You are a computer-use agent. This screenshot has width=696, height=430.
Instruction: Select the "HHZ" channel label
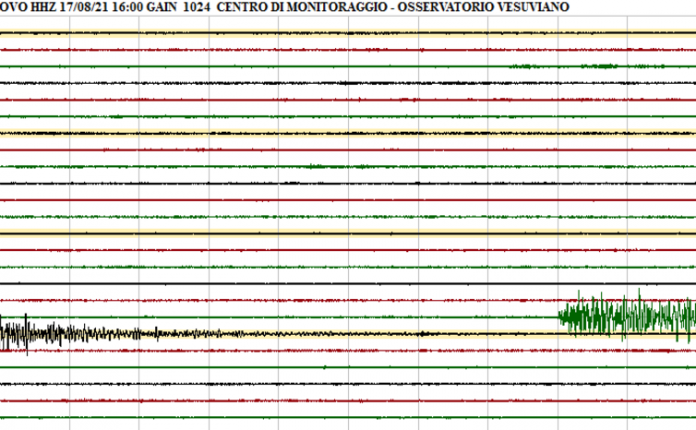point(44,7)
